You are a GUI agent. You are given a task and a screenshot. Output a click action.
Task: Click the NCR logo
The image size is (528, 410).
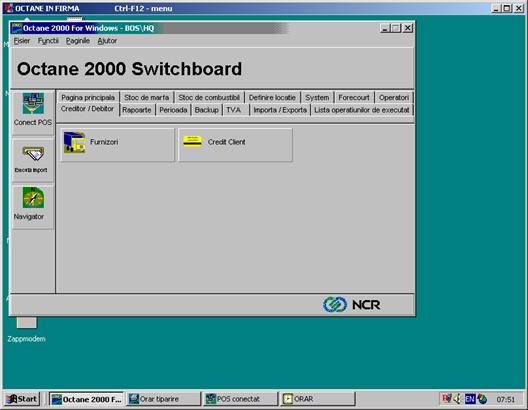click(352, 305)
